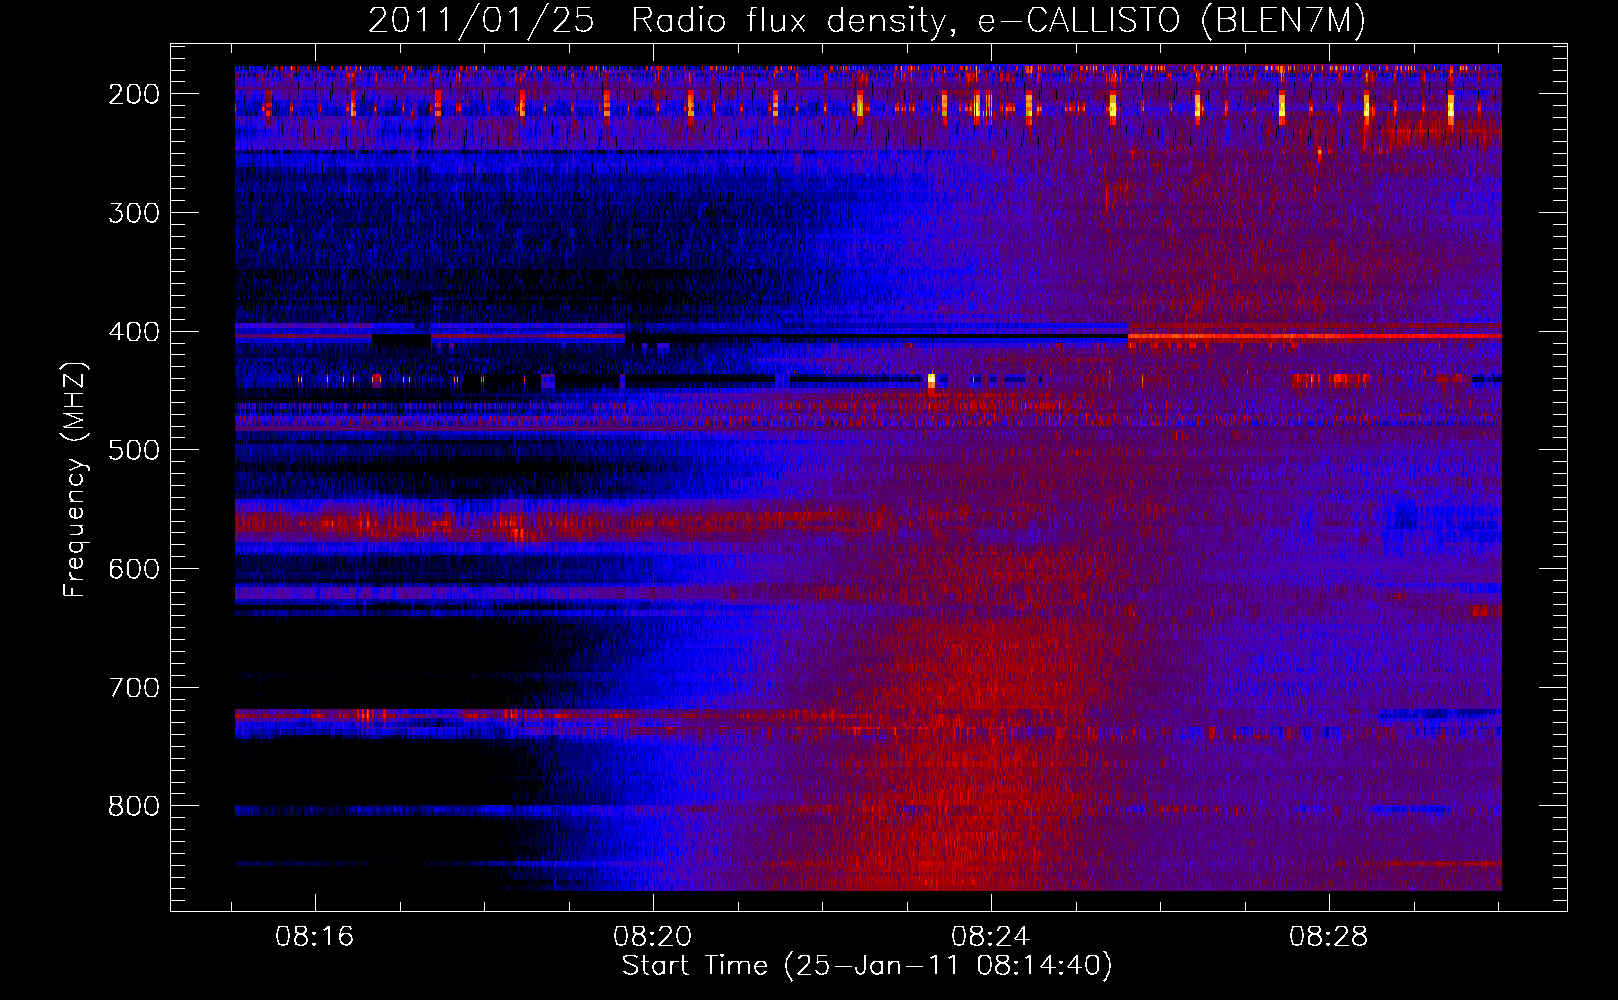Click the 400 frequency tick label
Screen dimensions: 1618x1000
[134, 332]
